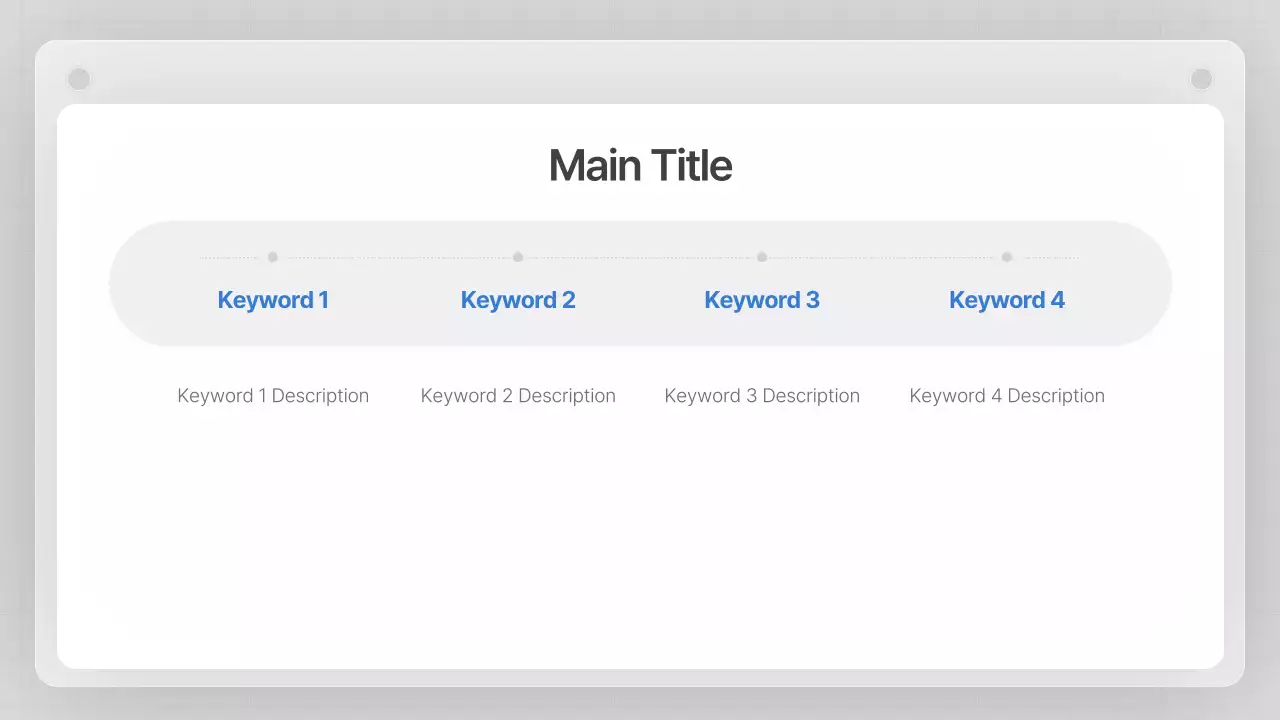
Task: Click the timeline dot above Keyword 1
Action: pos(273,257)
